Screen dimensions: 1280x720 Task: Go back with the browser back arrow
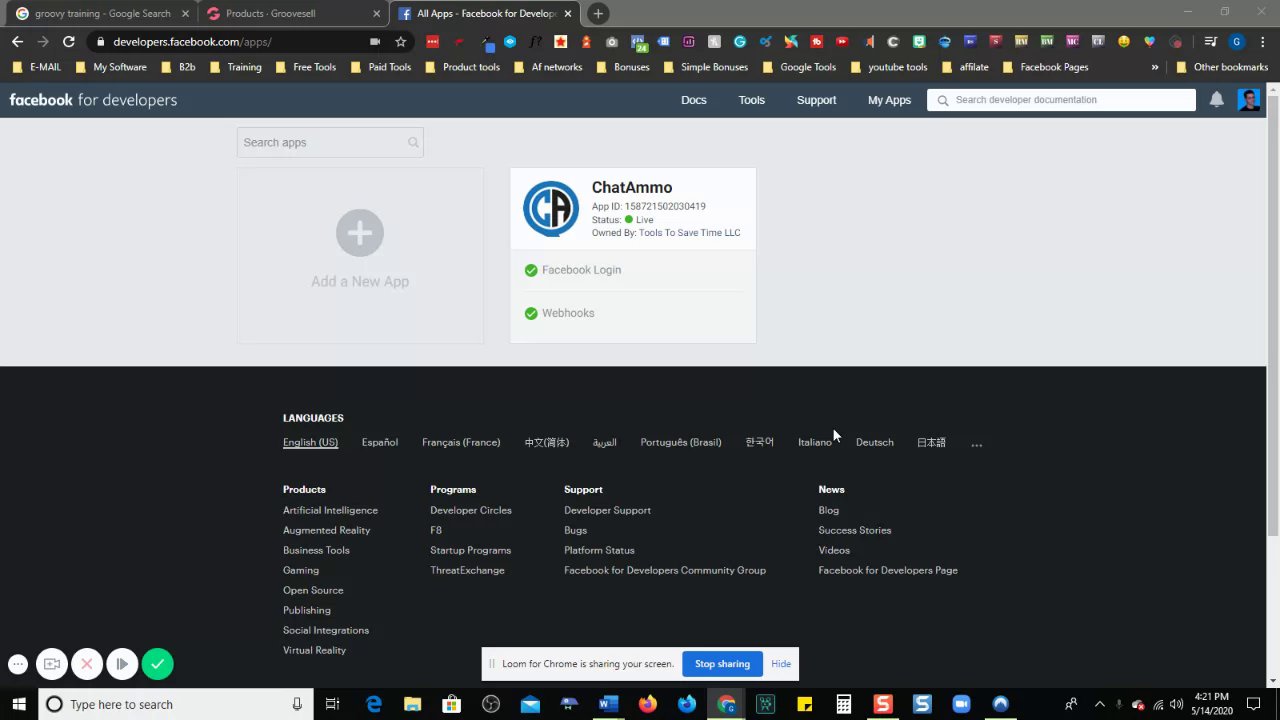(17, 42)
